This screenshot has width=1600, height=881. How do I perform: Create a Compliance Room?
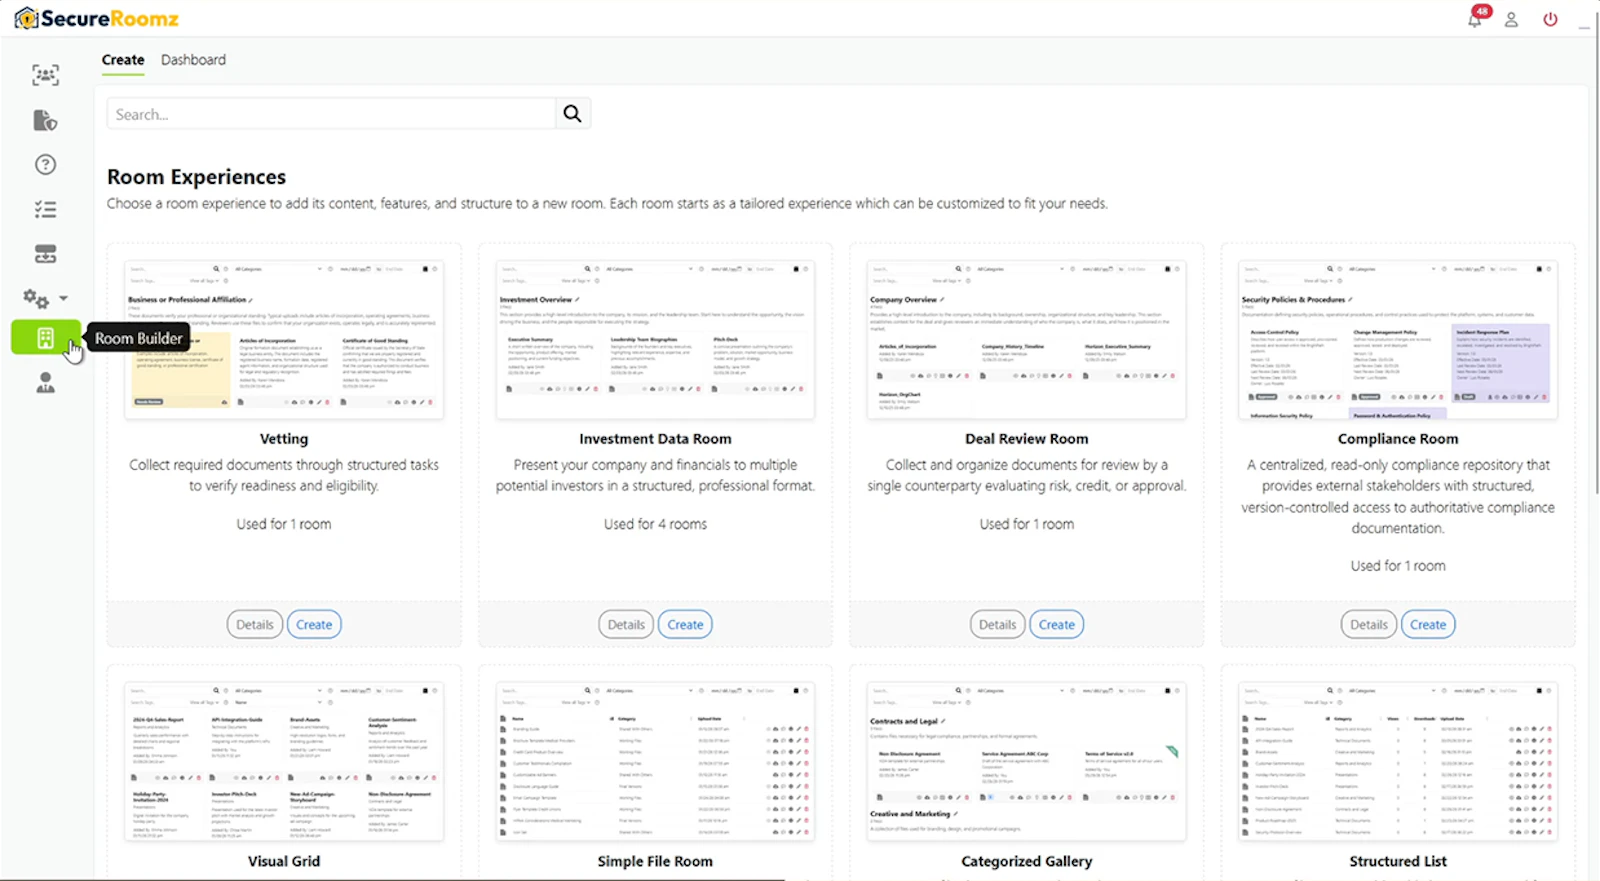coord(1428,624)
